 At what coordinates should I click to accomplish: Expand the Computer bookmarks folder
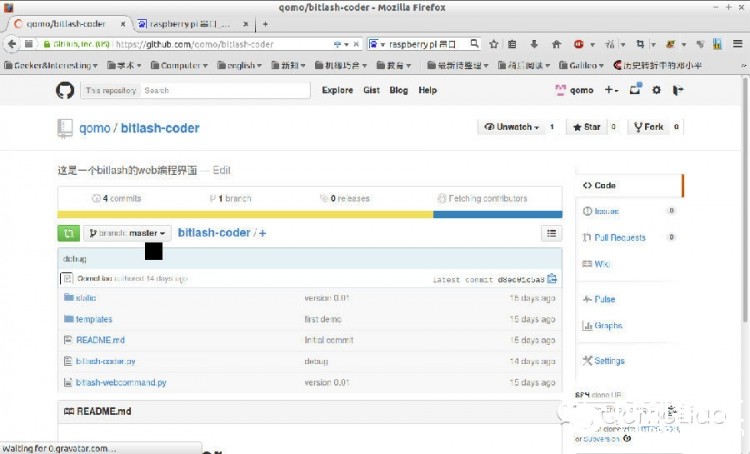click(x=179, y=65)
